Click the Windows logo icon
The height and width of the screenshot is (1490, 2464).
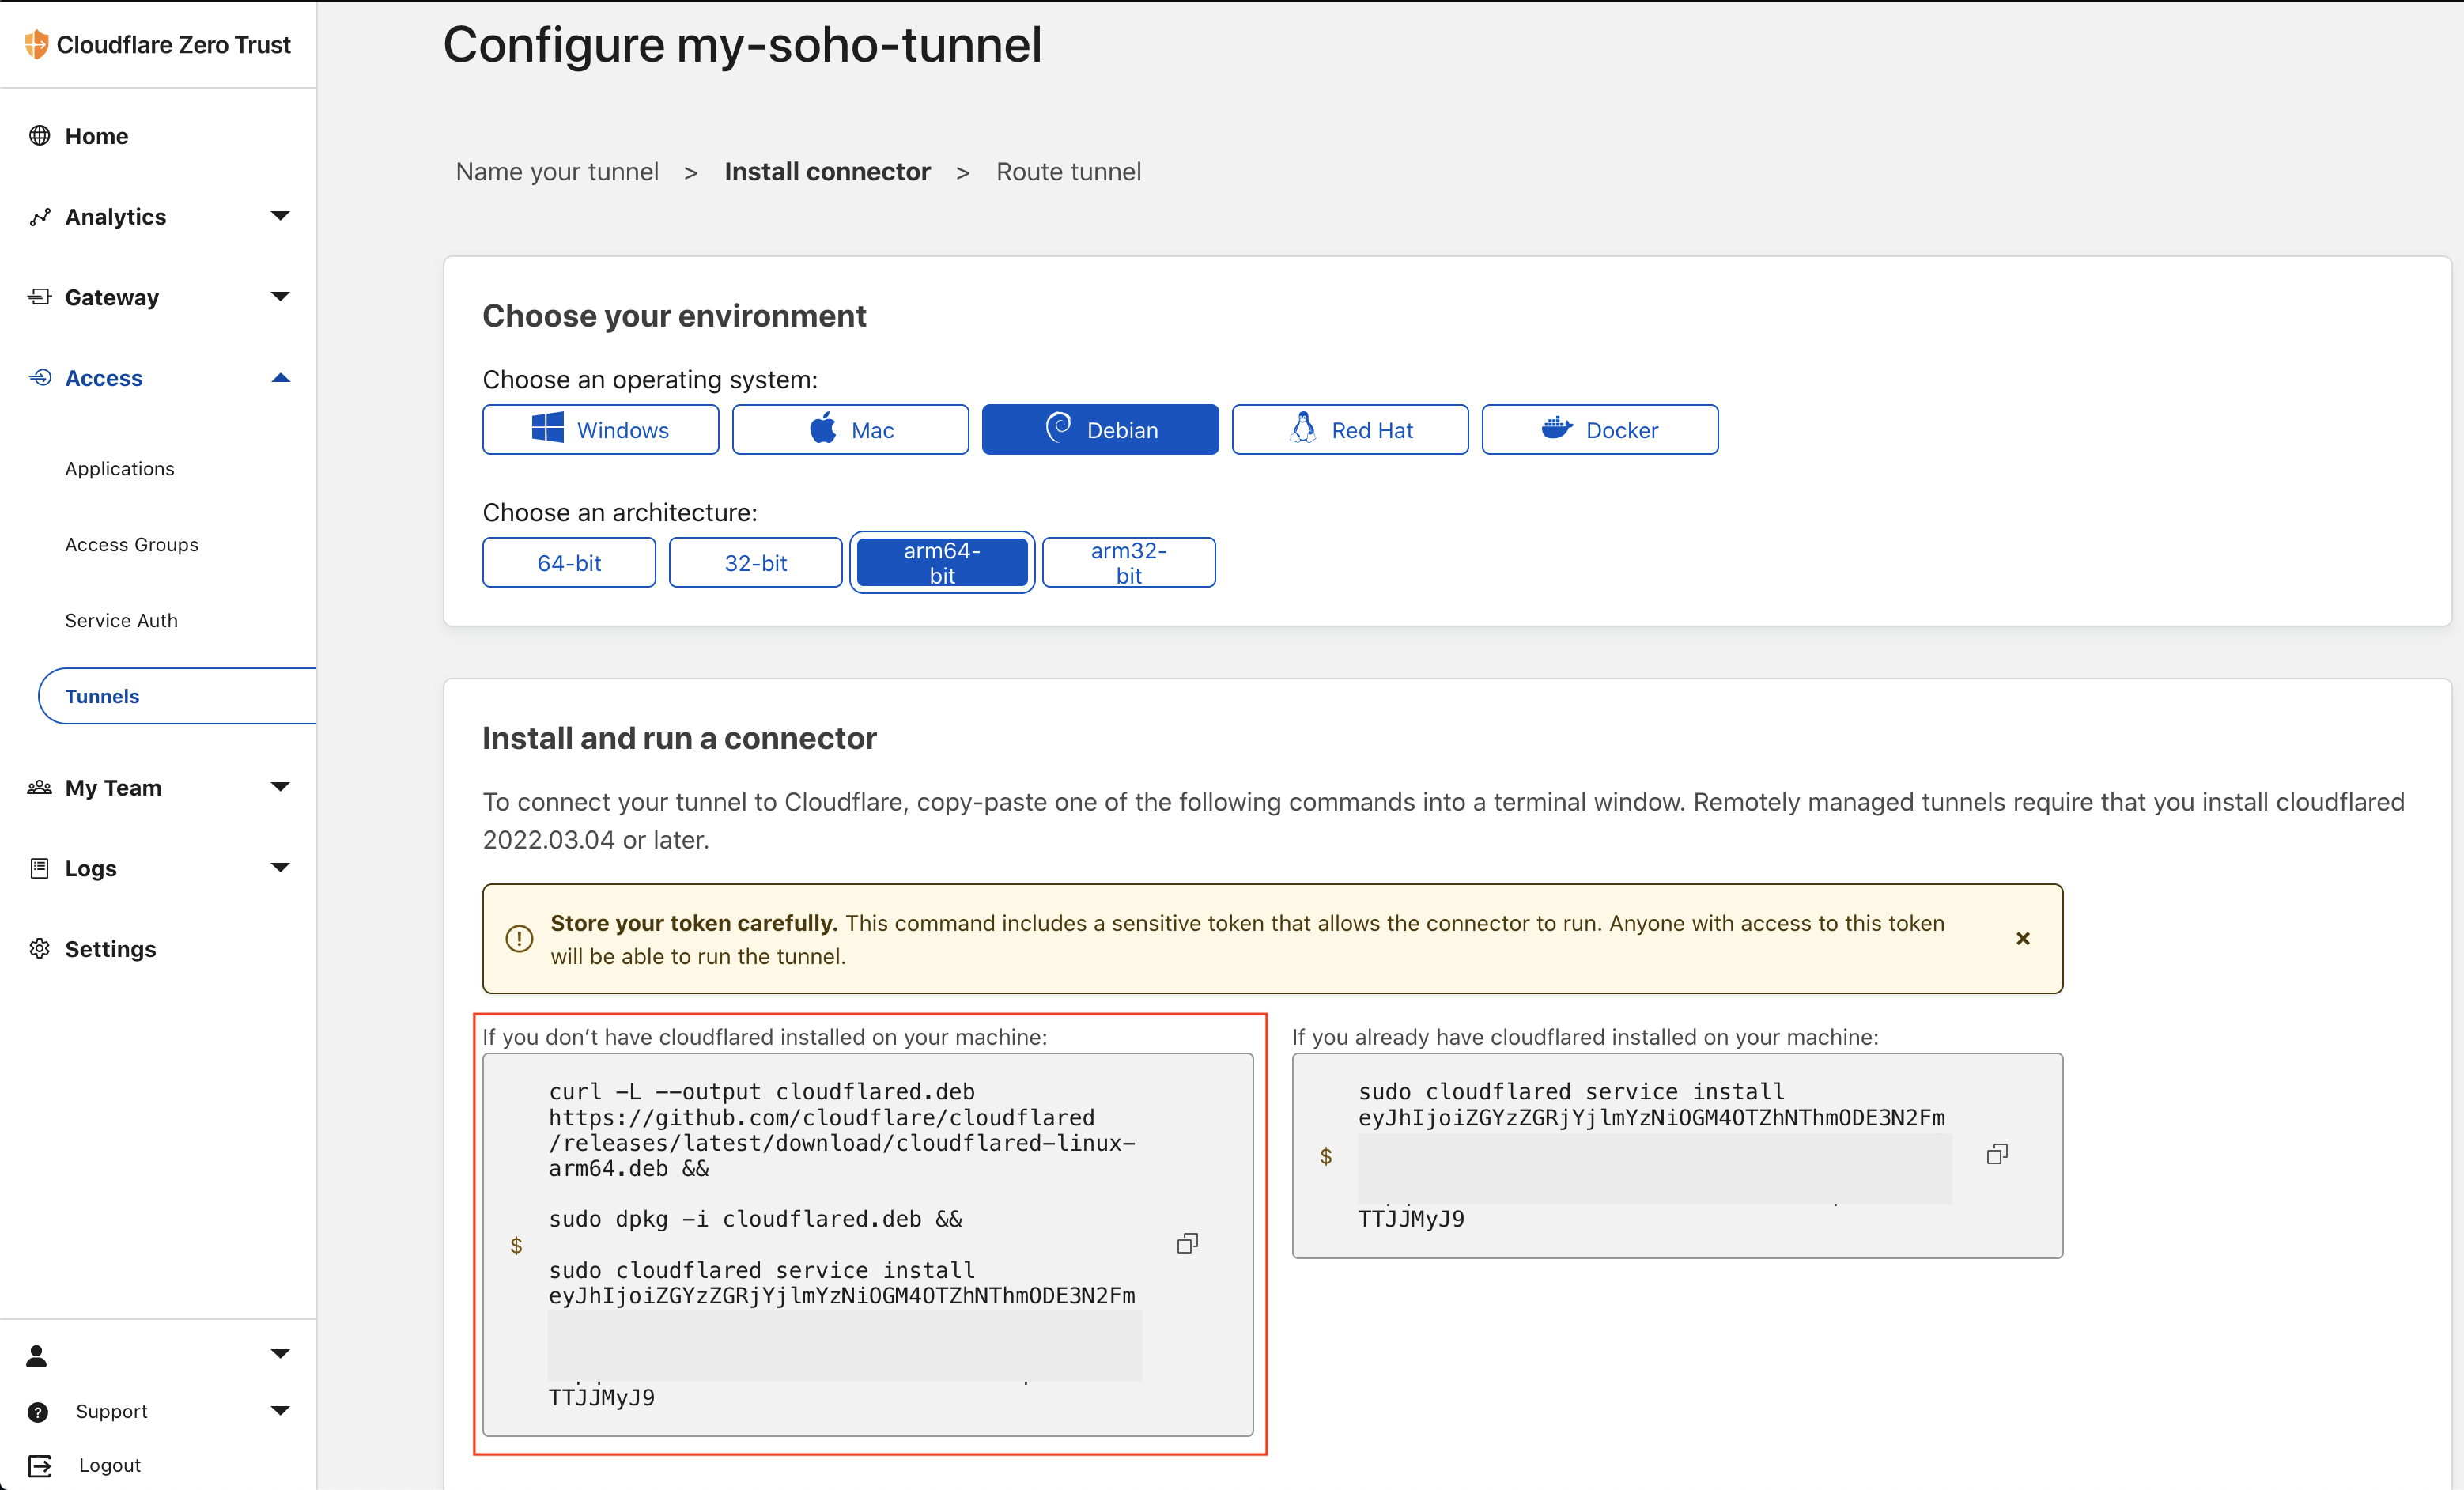point(547,428)
